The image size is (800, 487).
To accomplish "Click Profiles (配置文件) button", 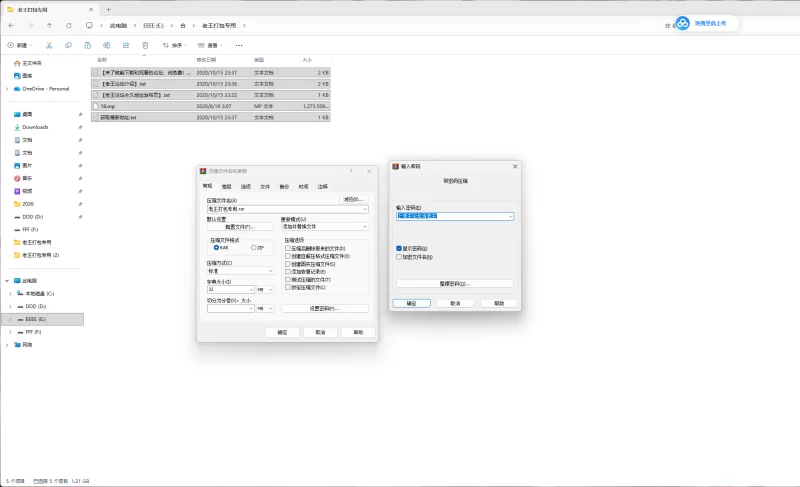I will coord(240,227).
